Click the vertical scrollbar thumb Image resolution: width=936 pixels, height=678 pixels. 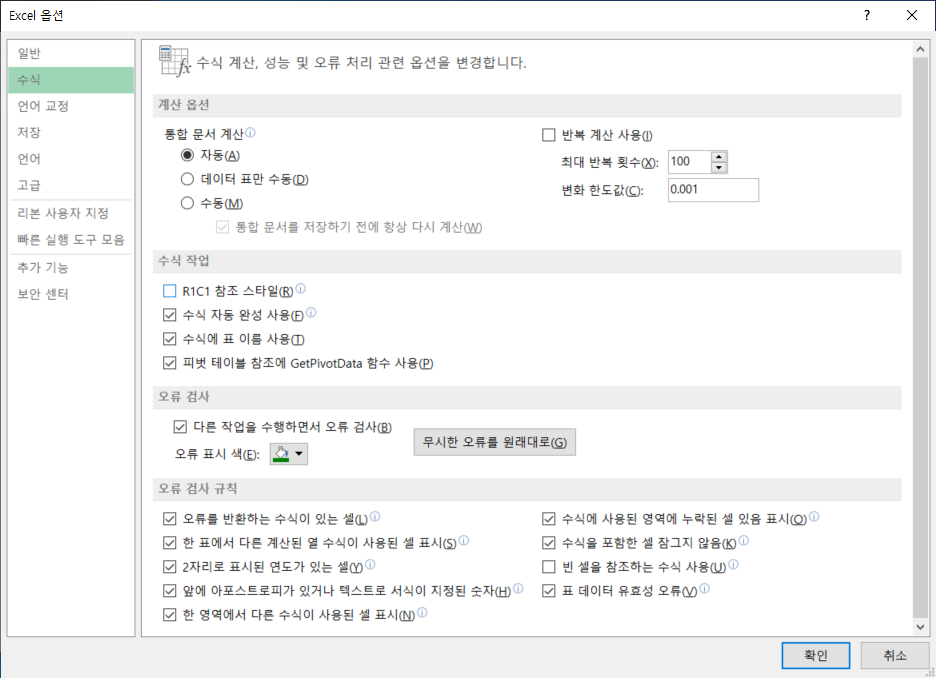click(920, 338)
